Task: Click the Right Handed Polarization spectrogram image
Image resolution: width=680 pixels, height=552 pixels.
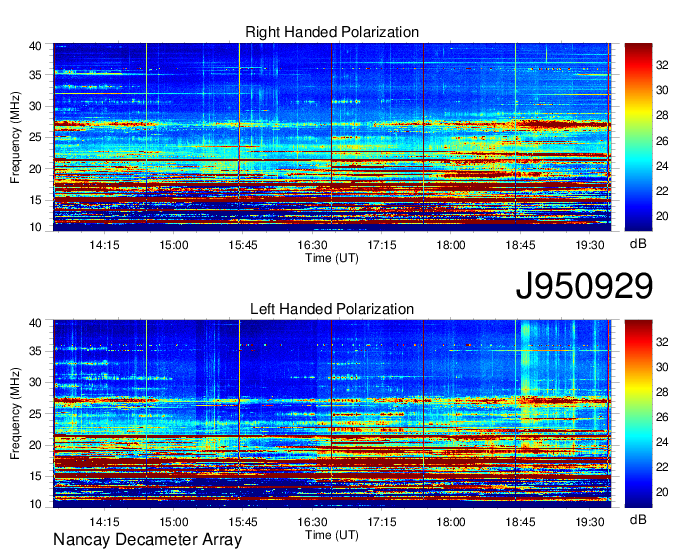Action: pyautogui.click(x=332, y=137)
